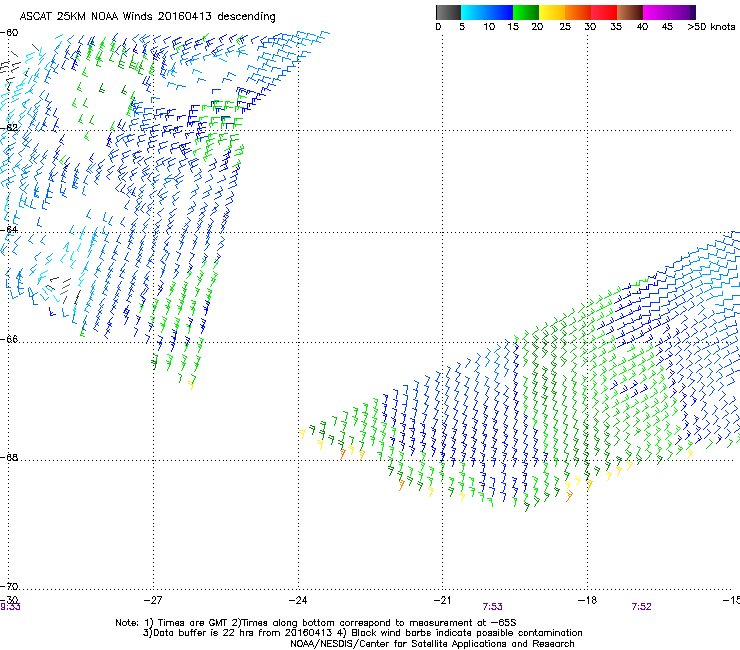Click the note line starting 'Note: 1) Times are GMT'
Image resolution: width=740 pixels, height=650 pixels.
click(316, 623)
